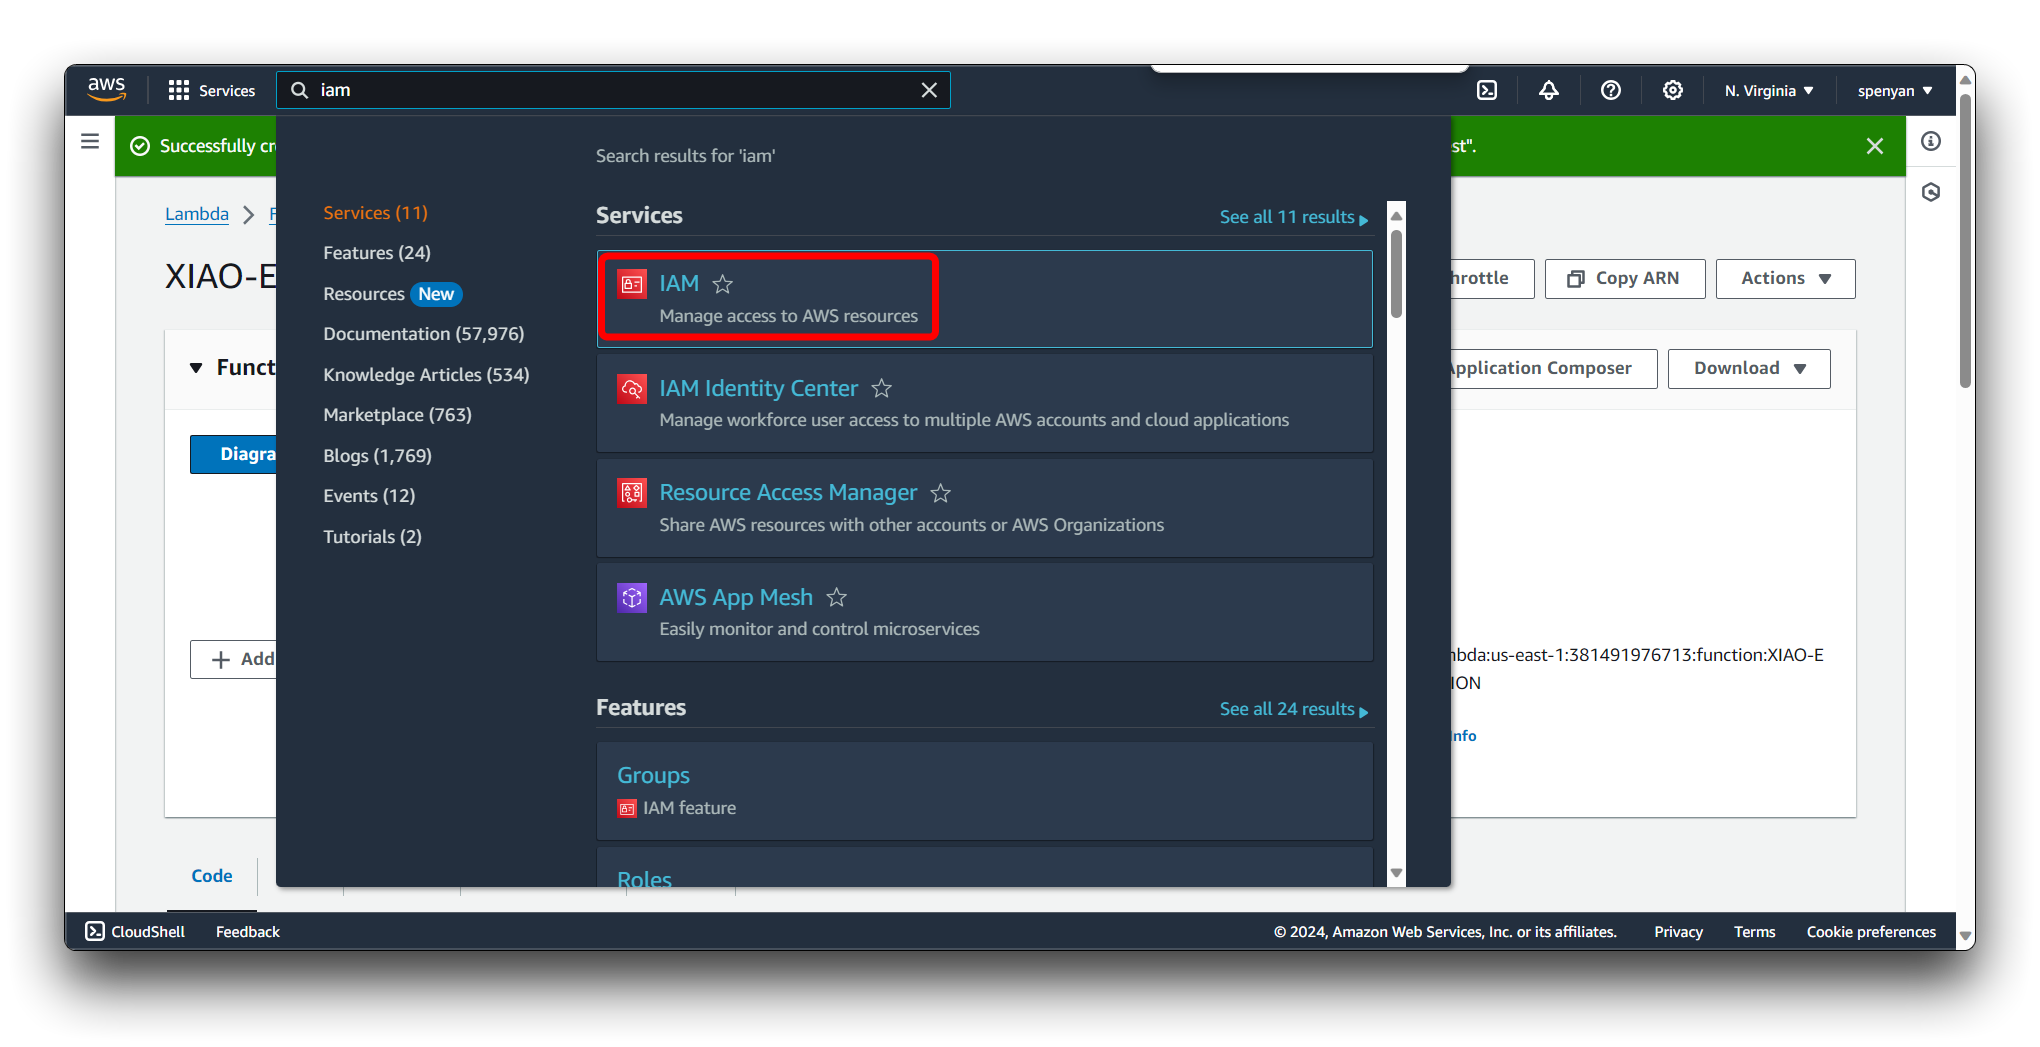The image size is (2040, 1047).
Task: Filter by Services (11) category
Action: (x=375, y=213)
